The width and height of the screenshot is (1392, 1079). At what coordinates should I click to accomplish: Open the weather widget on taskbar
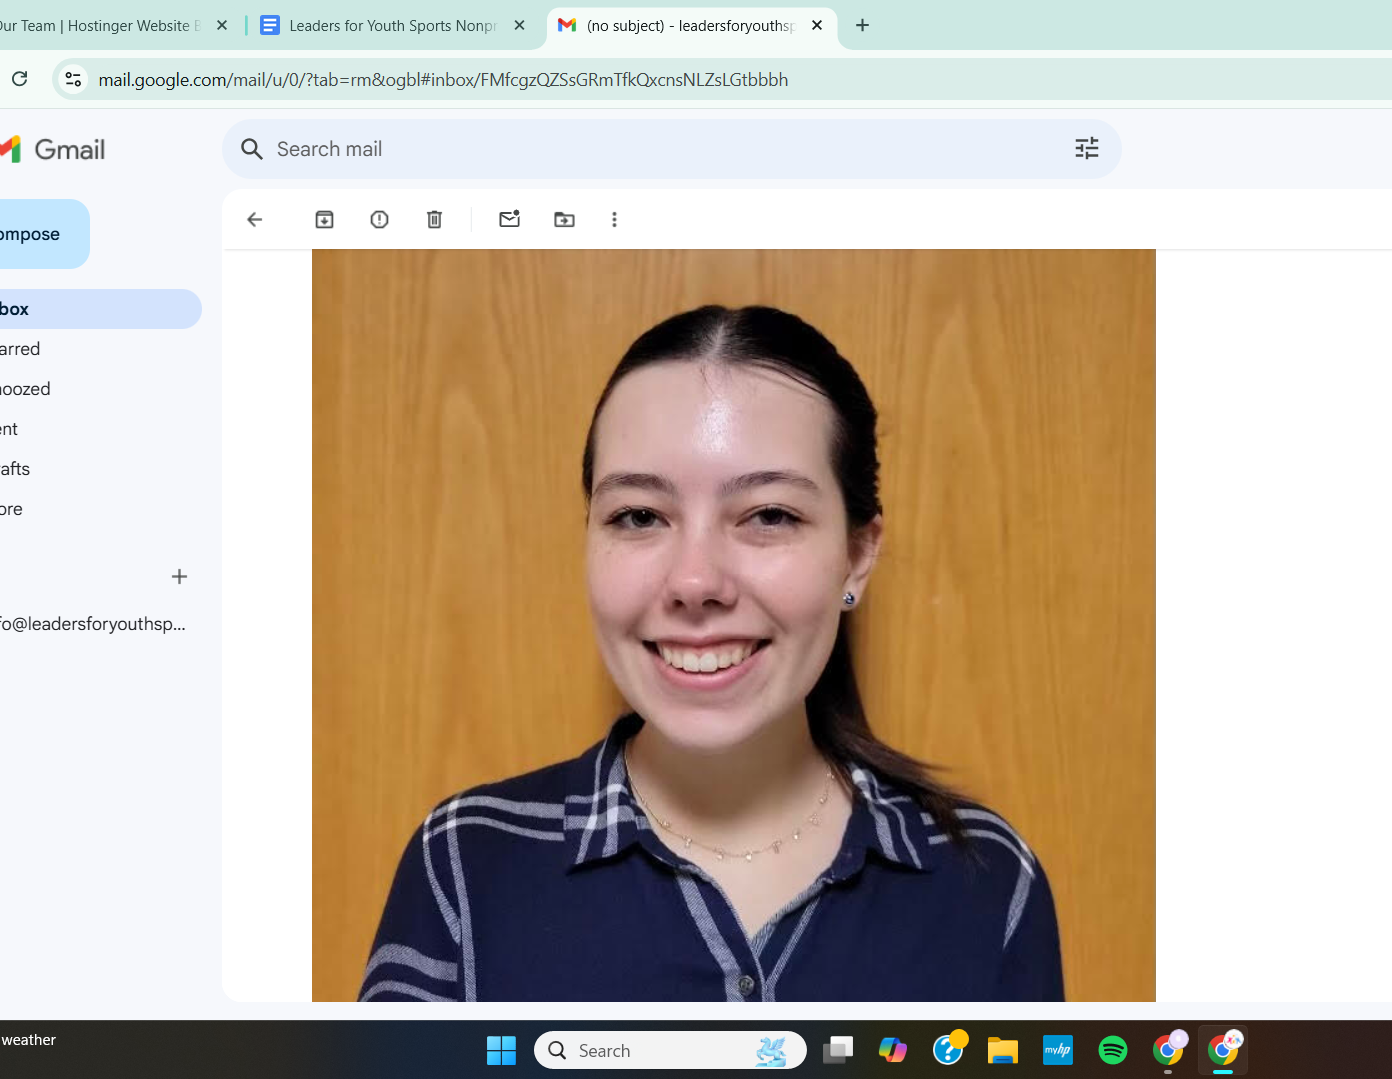pos(29,1041)
